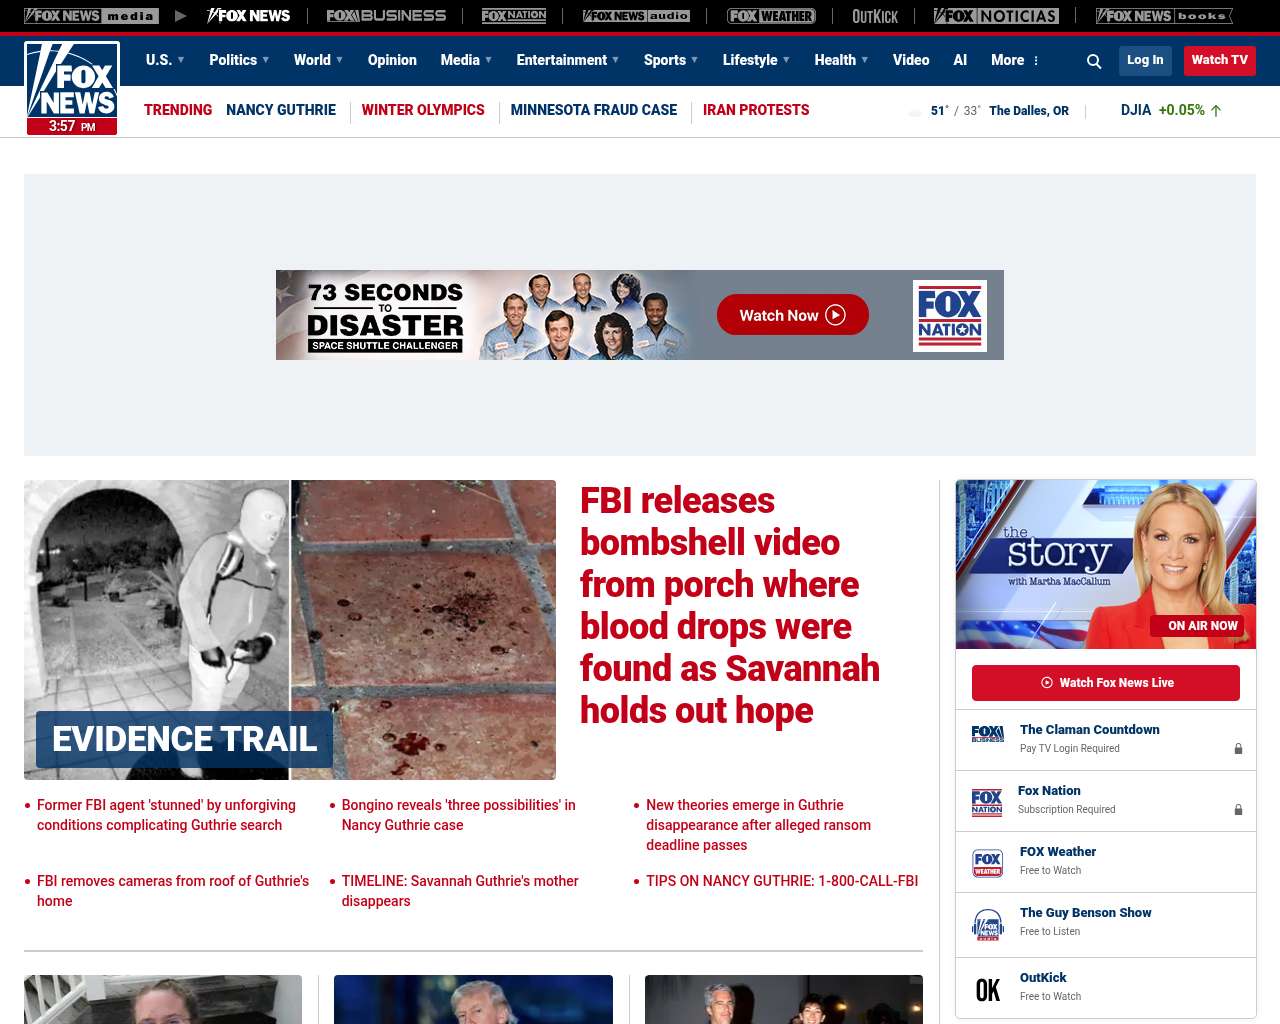Image resolution: width=1280 pixels, height=1024 pixels.
Task: Open Former FBI agent 'stunned' story
Action: [x=166, y=815]
